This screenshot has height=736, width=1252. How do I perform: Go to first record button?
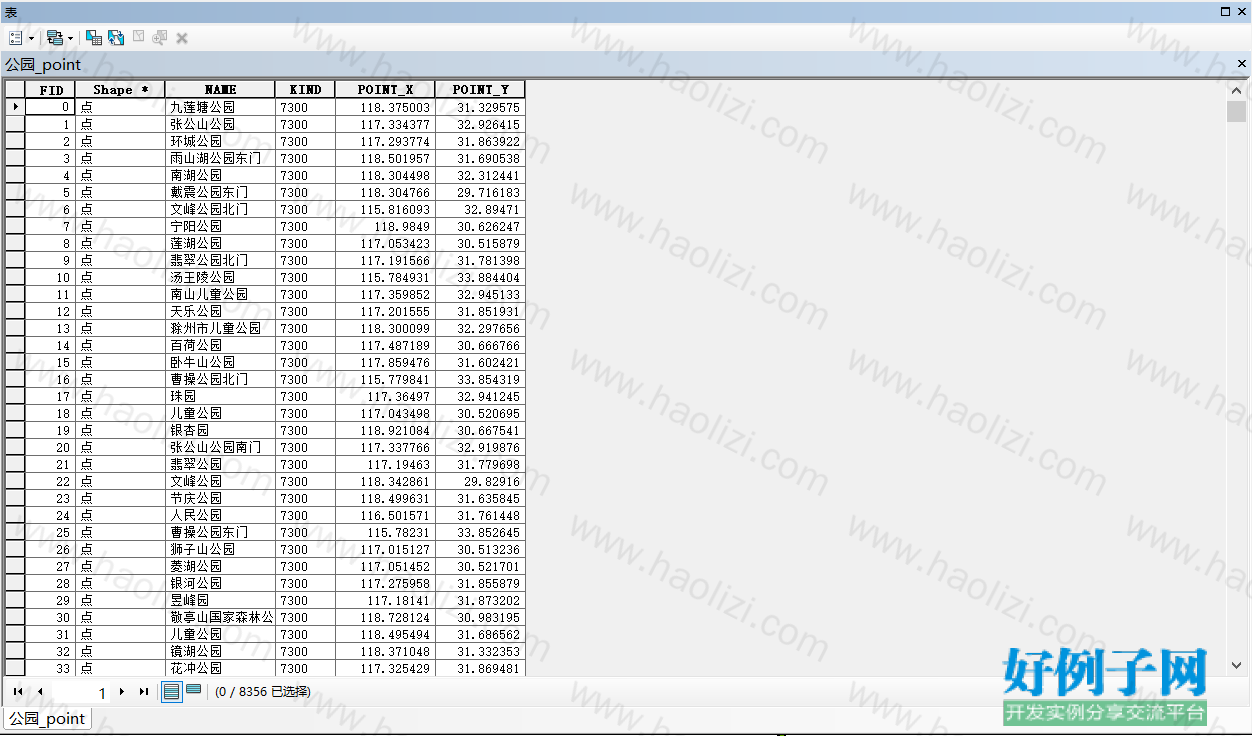pos(18,691)
